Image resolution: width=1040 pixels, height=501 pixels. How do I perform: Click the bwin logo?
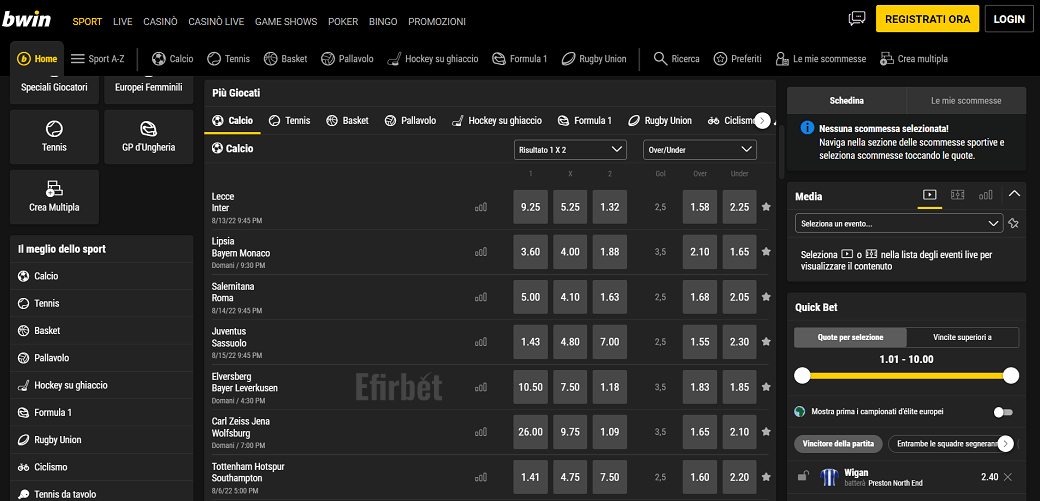pos(27,20)
